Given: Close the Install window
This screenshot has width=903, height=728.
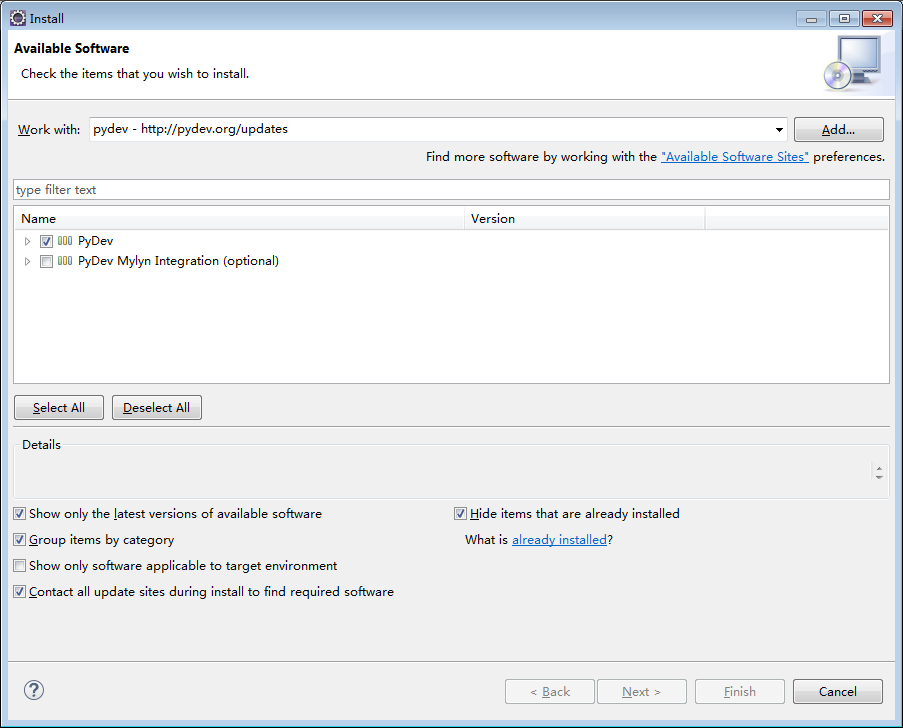Looking at the screenshot, I should pyautogui.click(x=877, y=19).
